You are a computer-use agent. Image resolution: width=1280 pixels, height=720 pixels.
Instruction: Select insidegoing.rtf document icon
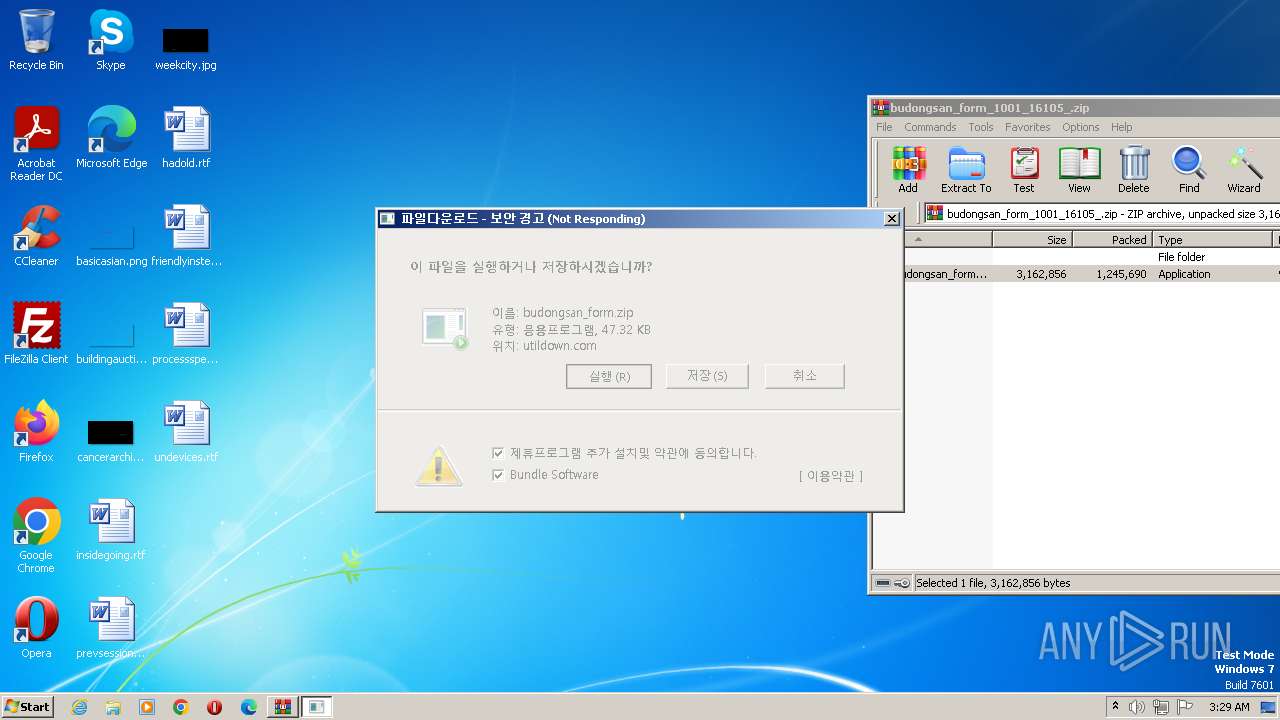click(x=111, y=530)
